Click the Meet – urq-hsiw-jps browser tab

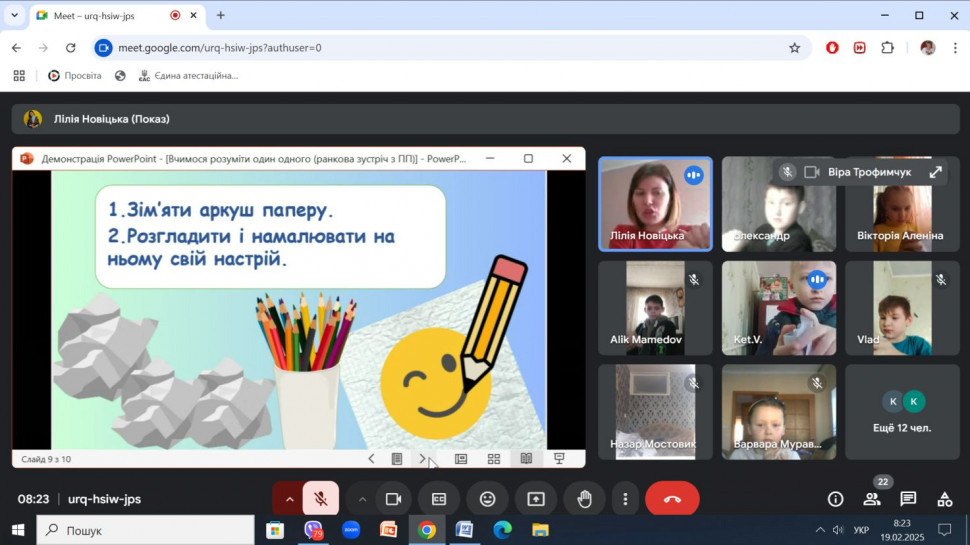click(100, 16)
